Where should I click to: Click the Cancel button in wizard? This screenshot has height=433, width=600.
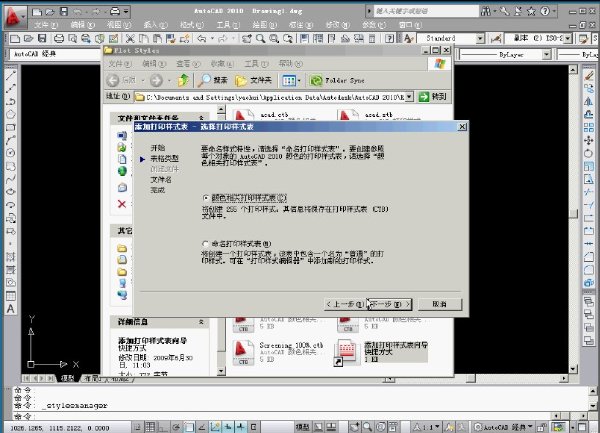click(x=440, y=304)
